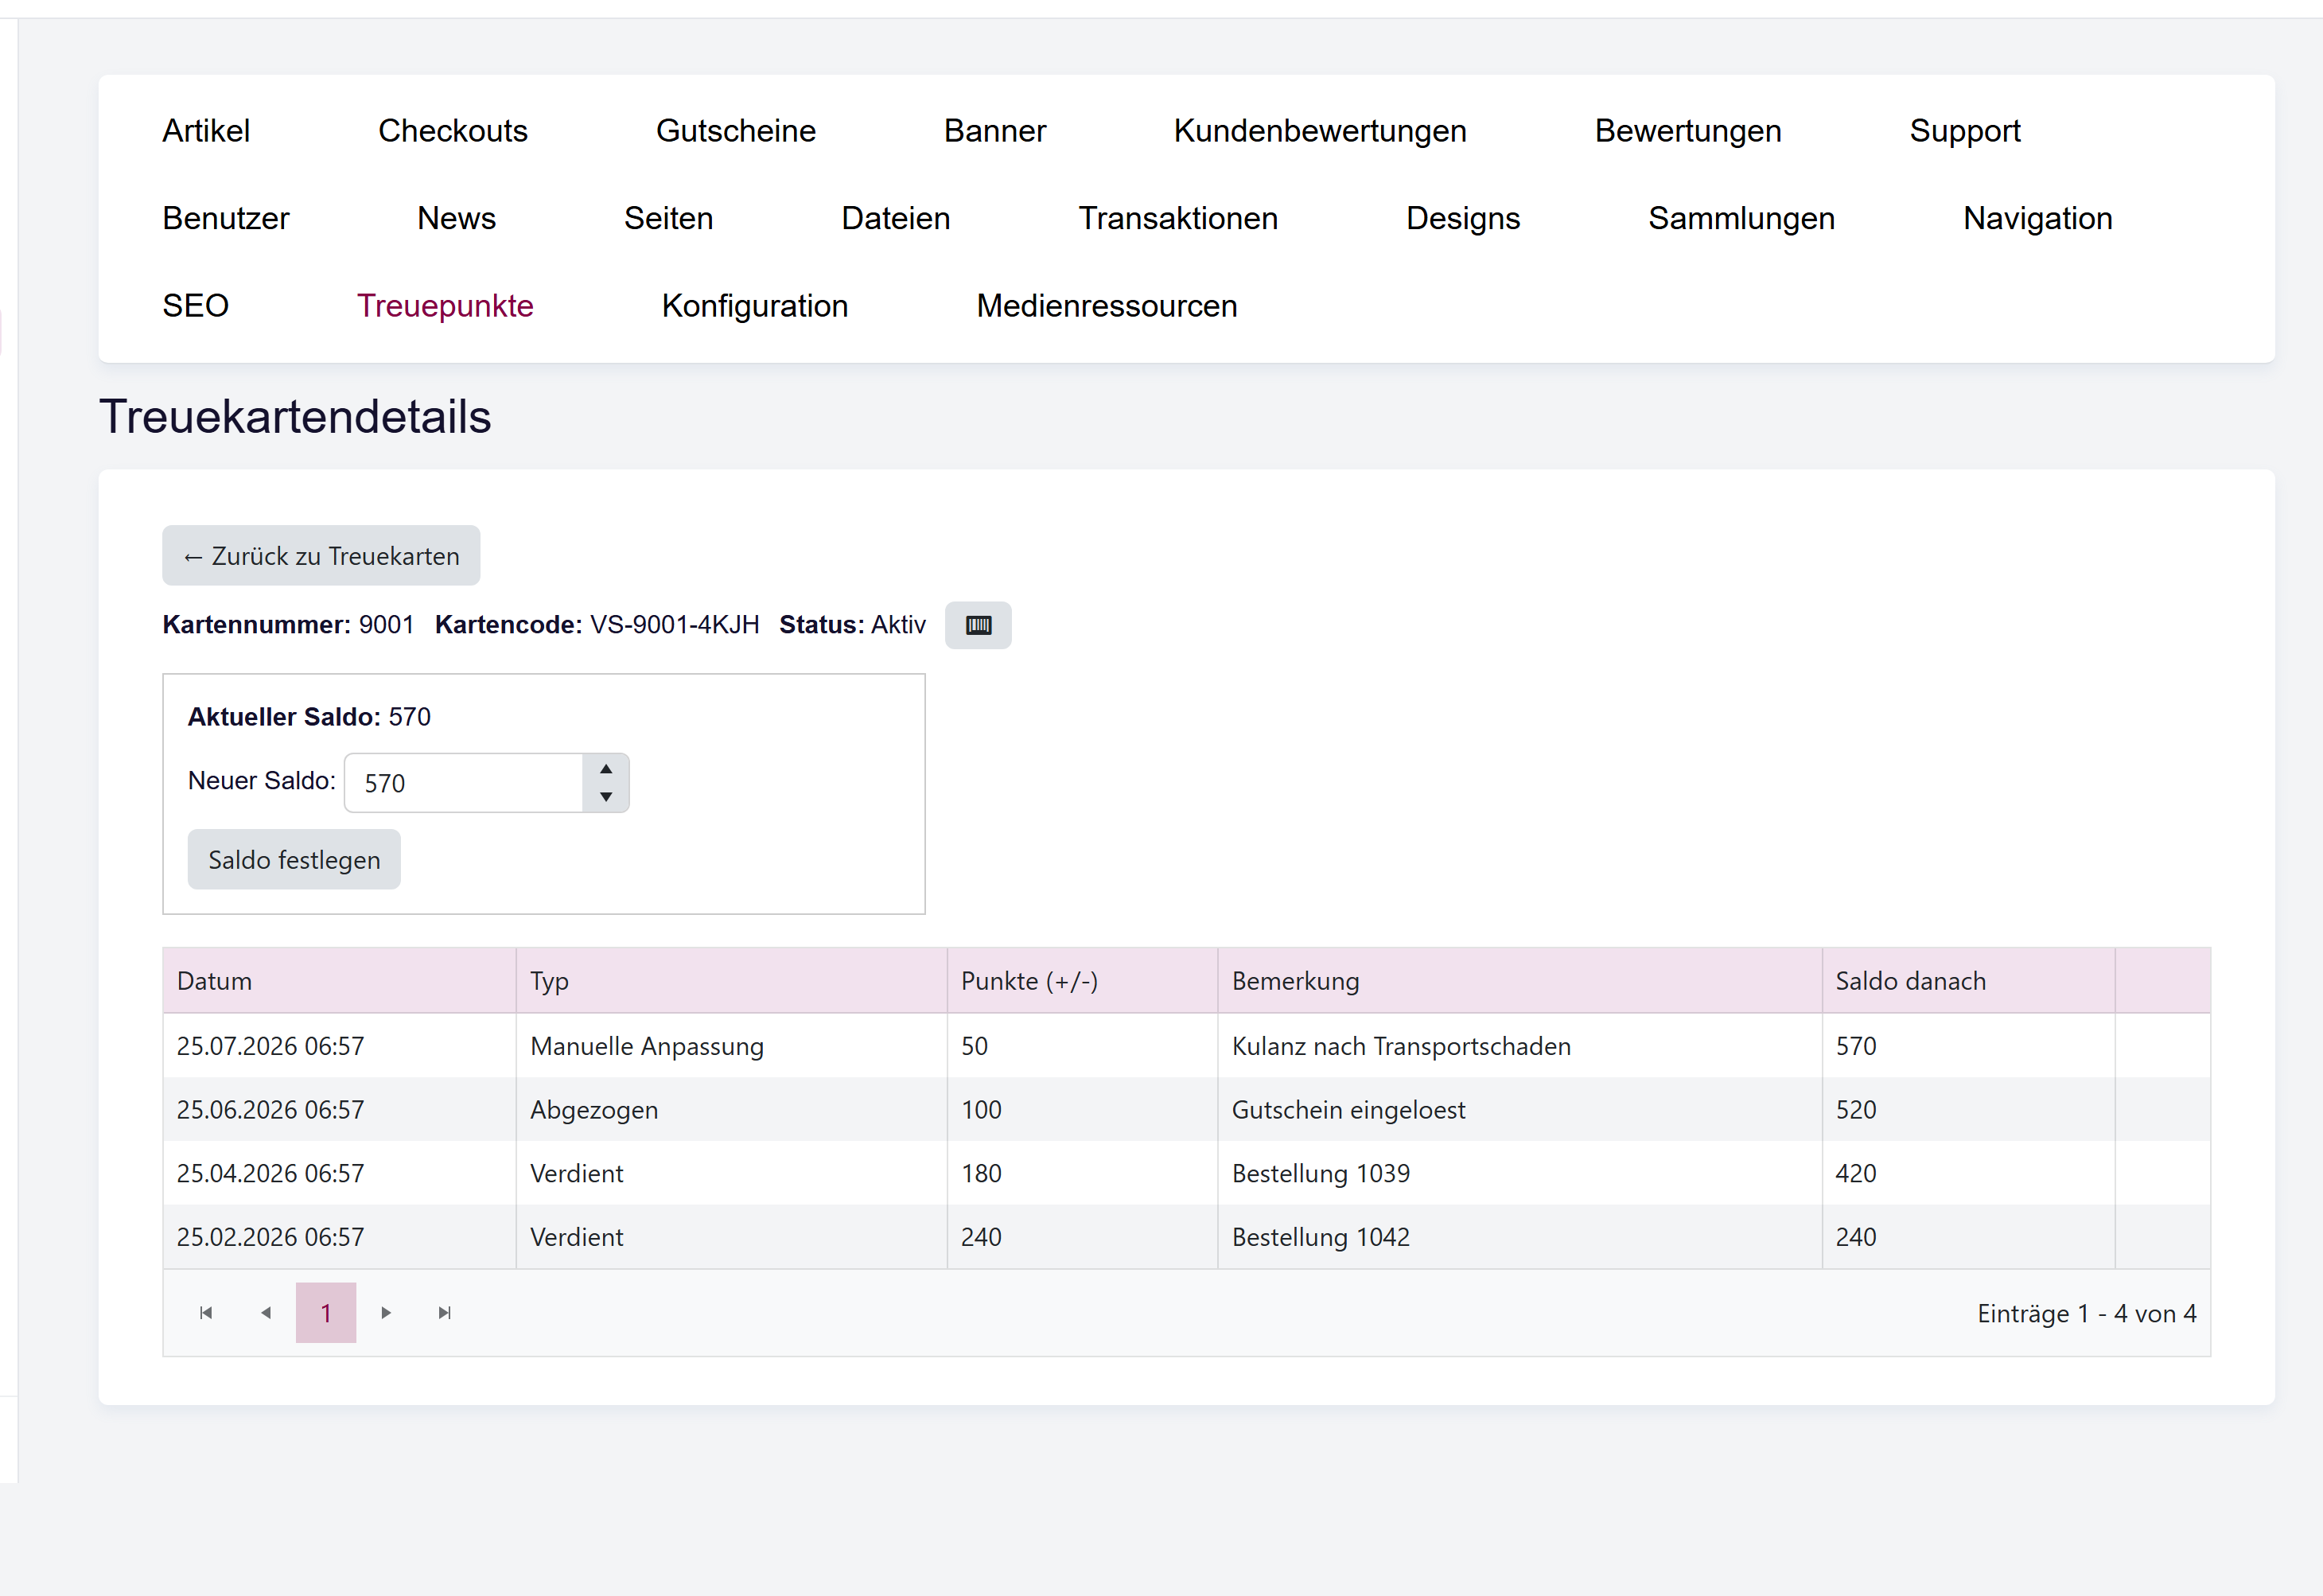Sort by the Typ column header

pyautogui.click(x=731, y=981)
